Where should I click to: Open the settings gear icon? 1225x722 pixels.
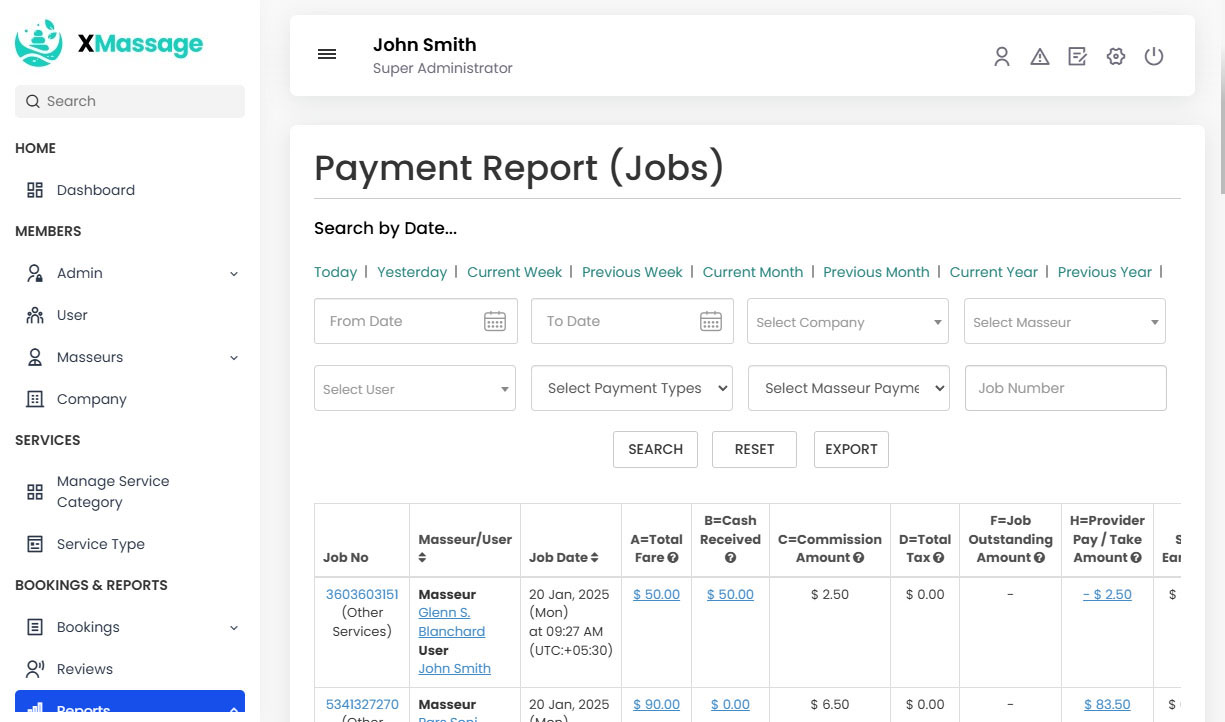click(x=1116, y=57)
